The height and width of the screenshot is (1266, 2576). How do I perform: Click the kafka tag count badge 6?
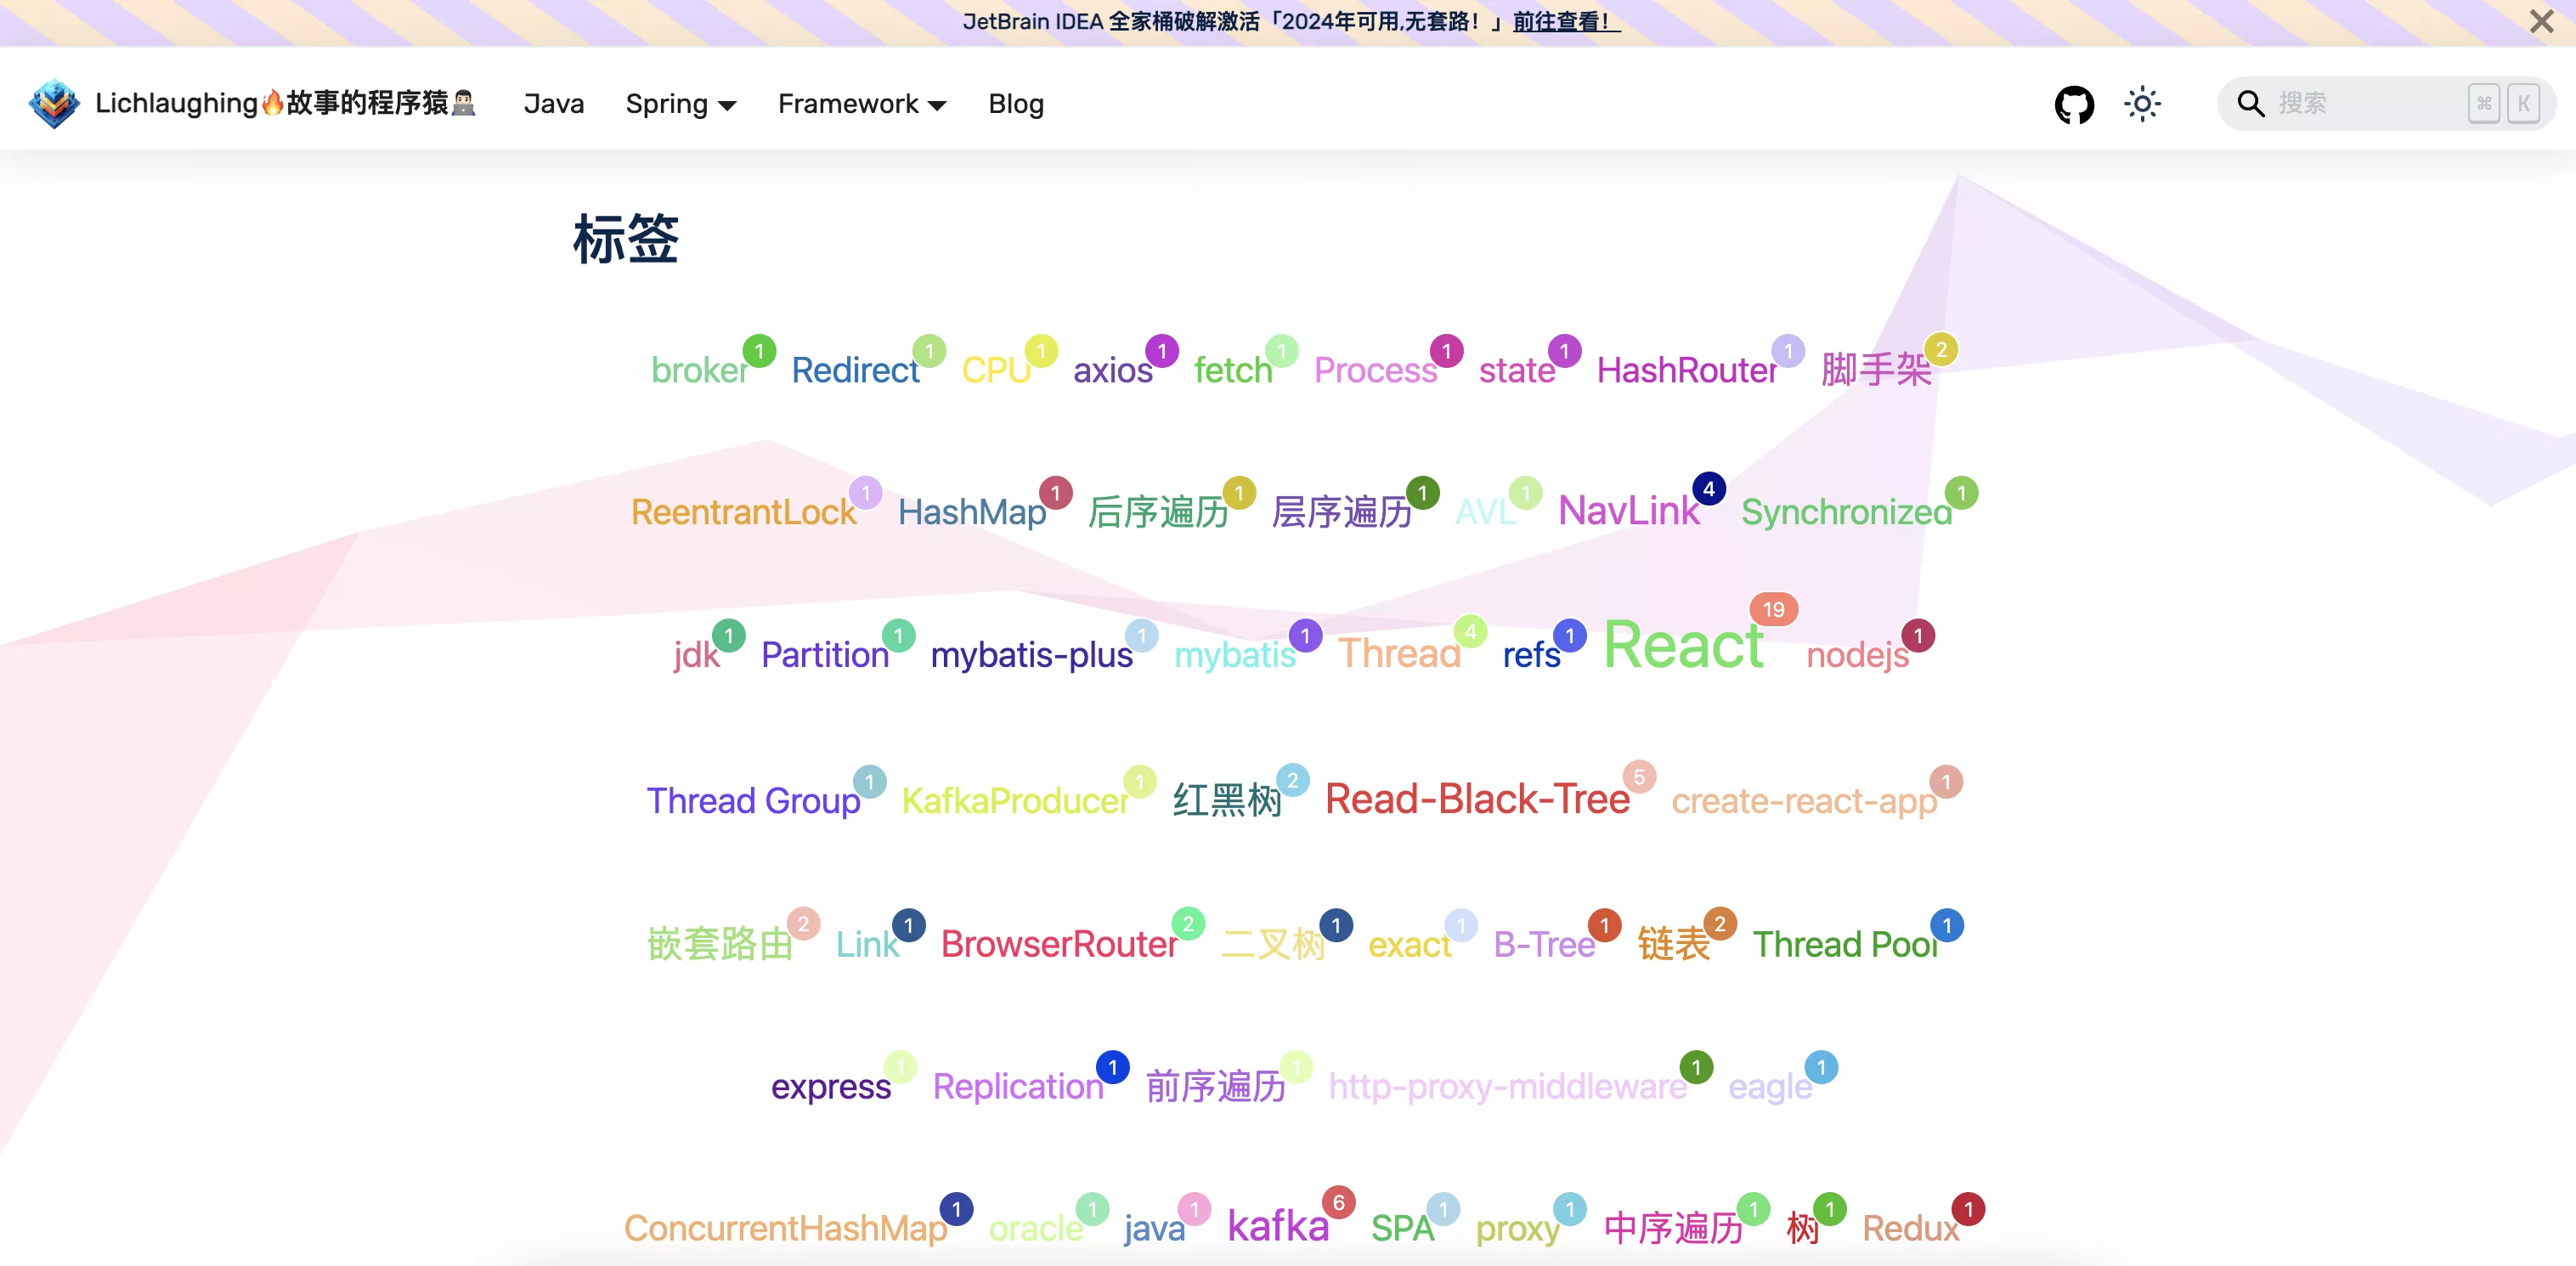[1338, 1203]
